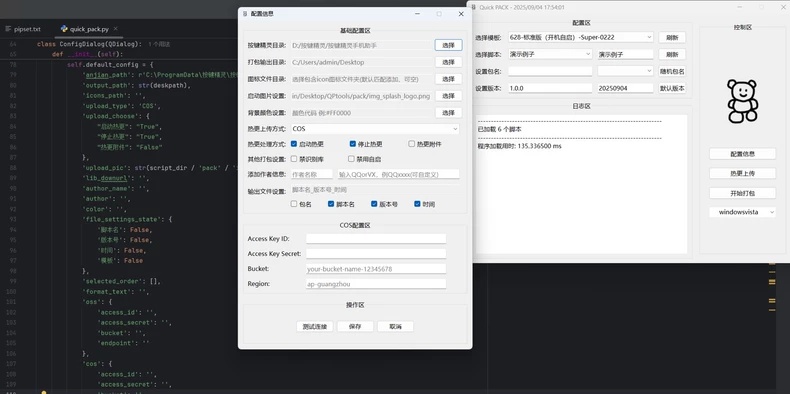Click the text file icon on pipset.txt tab
The image size is (790, 394).
8,29
